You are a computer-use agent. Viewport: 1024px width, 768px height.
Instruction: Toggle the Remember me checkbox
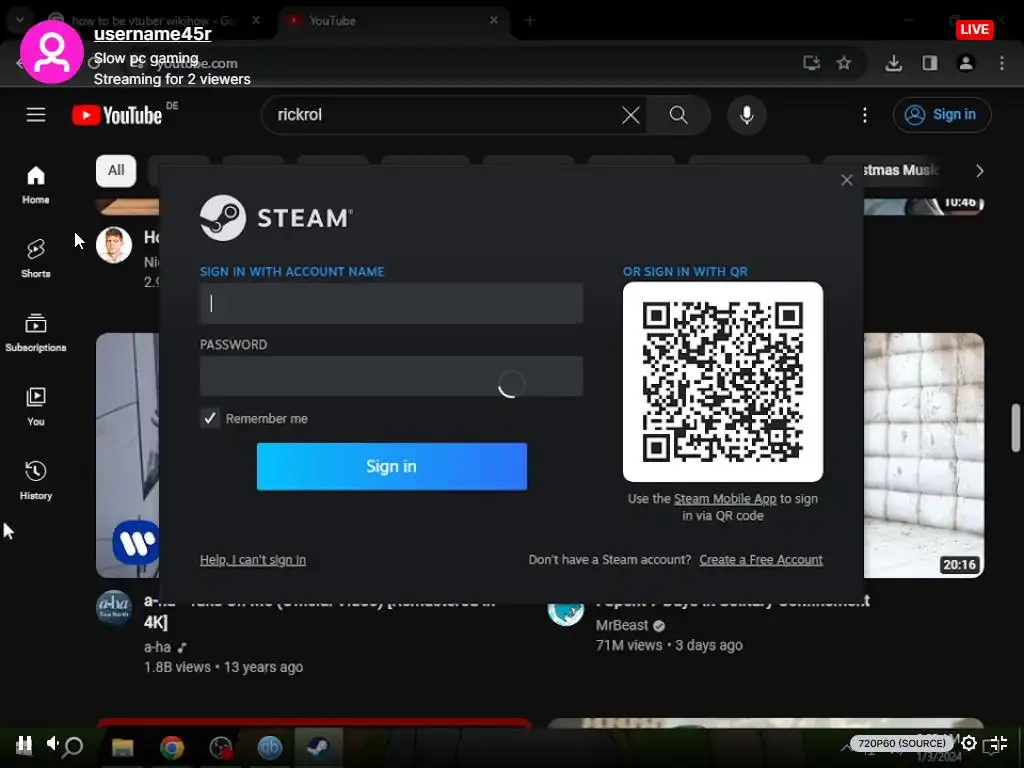210,419
